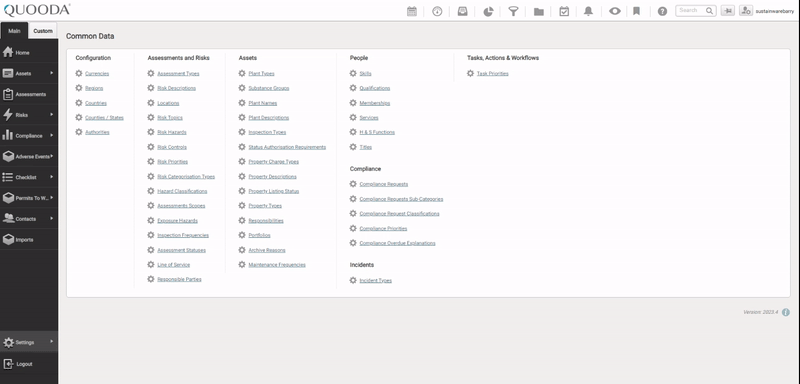The width and height of the screenshot is (800, 384).
Task: Open the pie chart reports icon
Action: [488, 11]
